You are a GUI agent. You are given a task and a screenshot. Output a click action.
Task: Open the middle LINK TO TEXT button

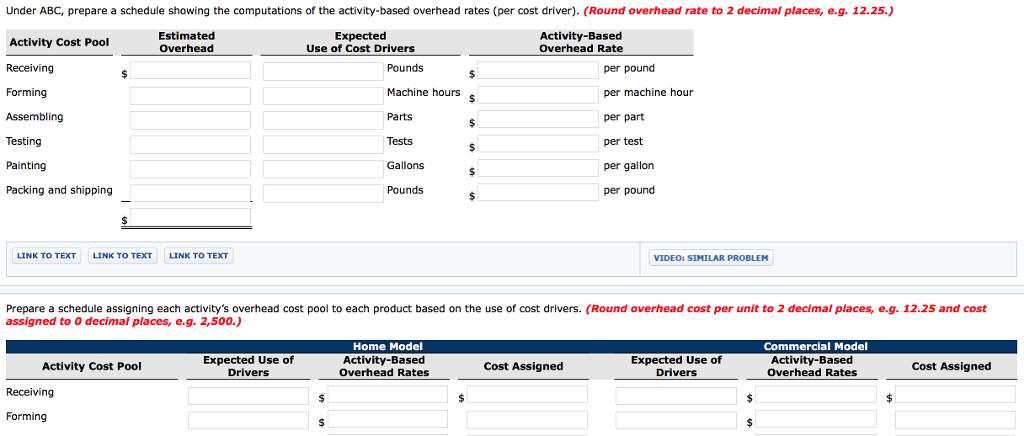point(123,256)
